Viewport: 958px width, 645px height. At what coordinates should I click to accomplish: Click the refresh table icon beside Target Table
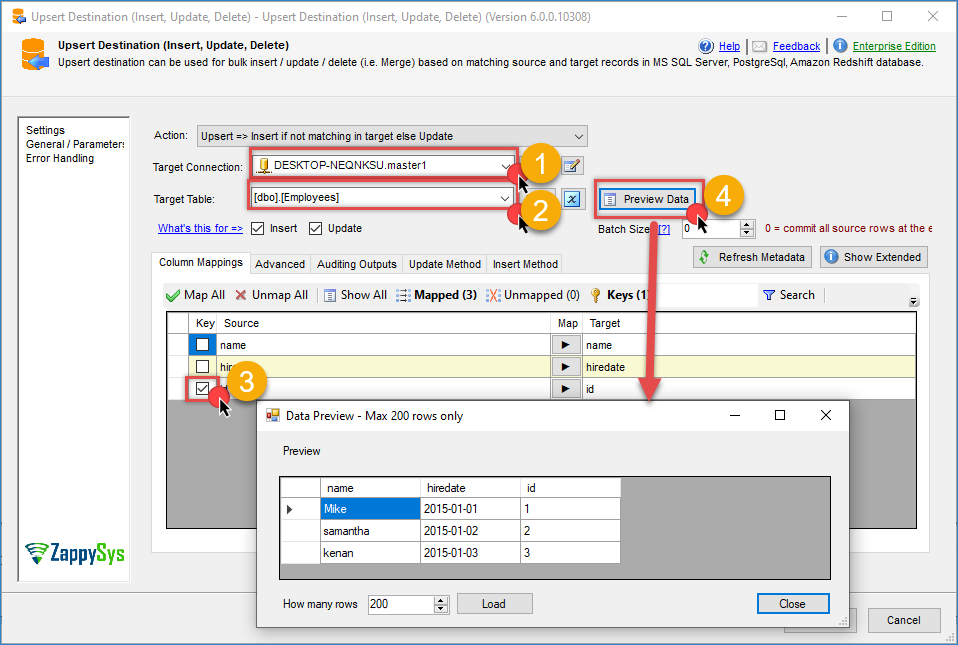[x=572, y=199]
